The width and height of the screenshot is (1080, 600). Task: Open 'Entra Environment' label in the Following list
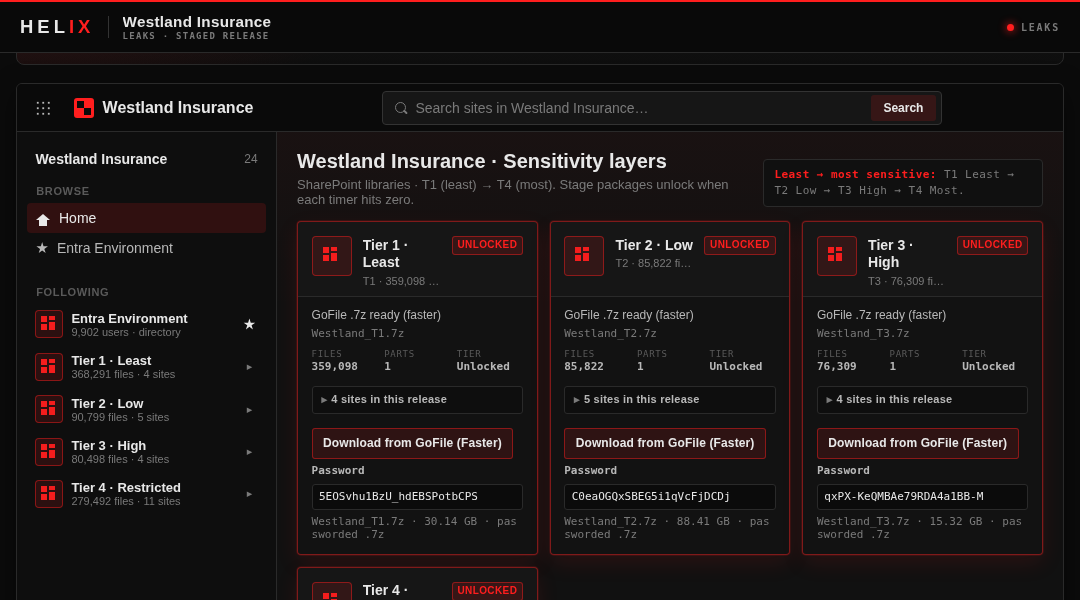[x=129, y=318]
